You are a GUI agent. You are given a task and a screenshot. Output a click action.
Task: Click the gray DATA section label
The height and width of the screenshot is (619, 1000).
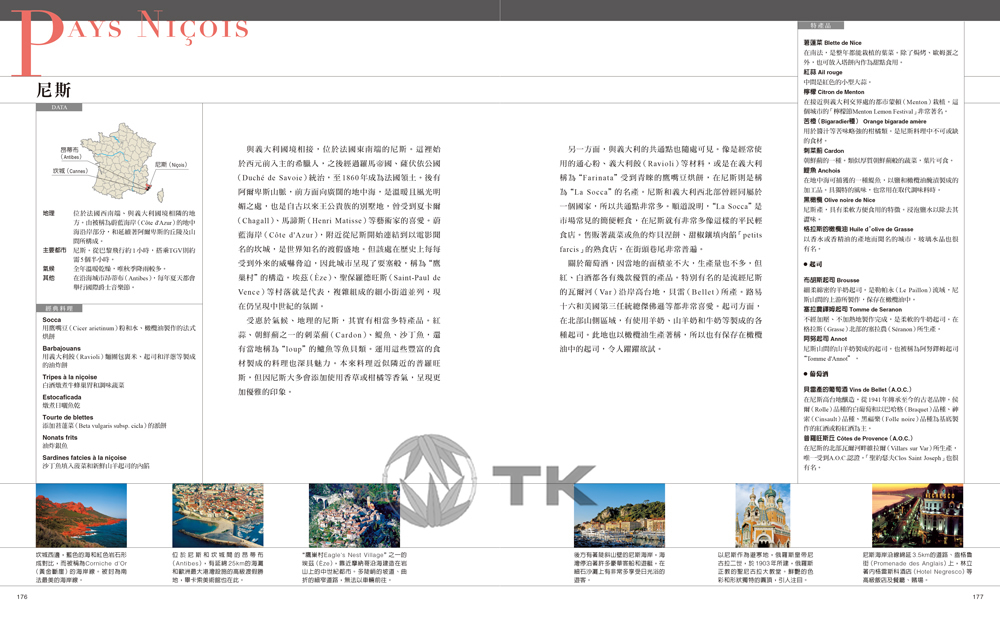(x=59, y=107)
